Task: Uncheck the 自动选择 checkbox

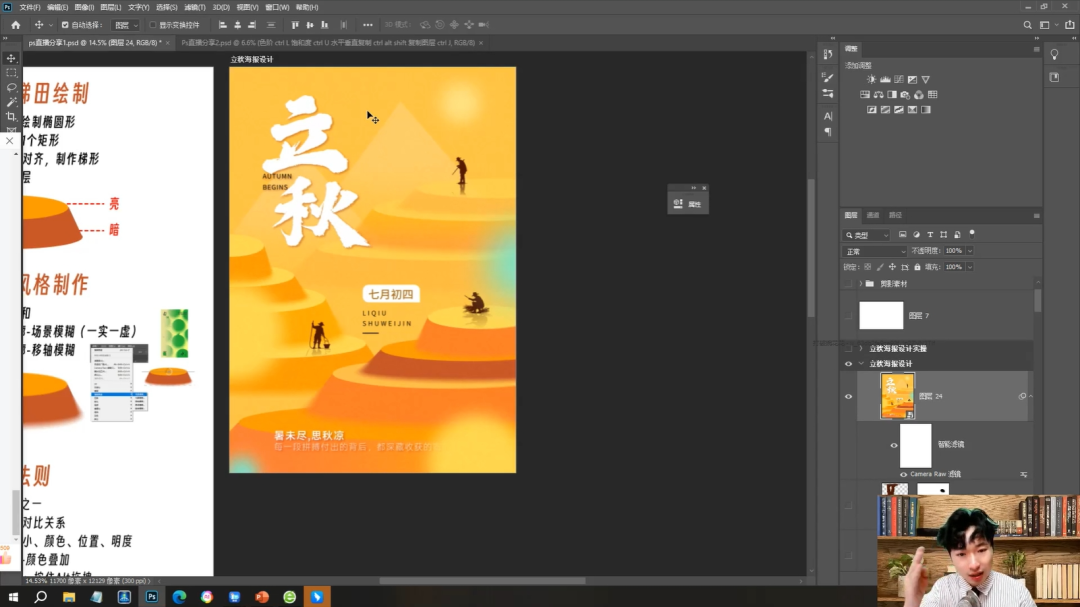Action: pos(65,25)
